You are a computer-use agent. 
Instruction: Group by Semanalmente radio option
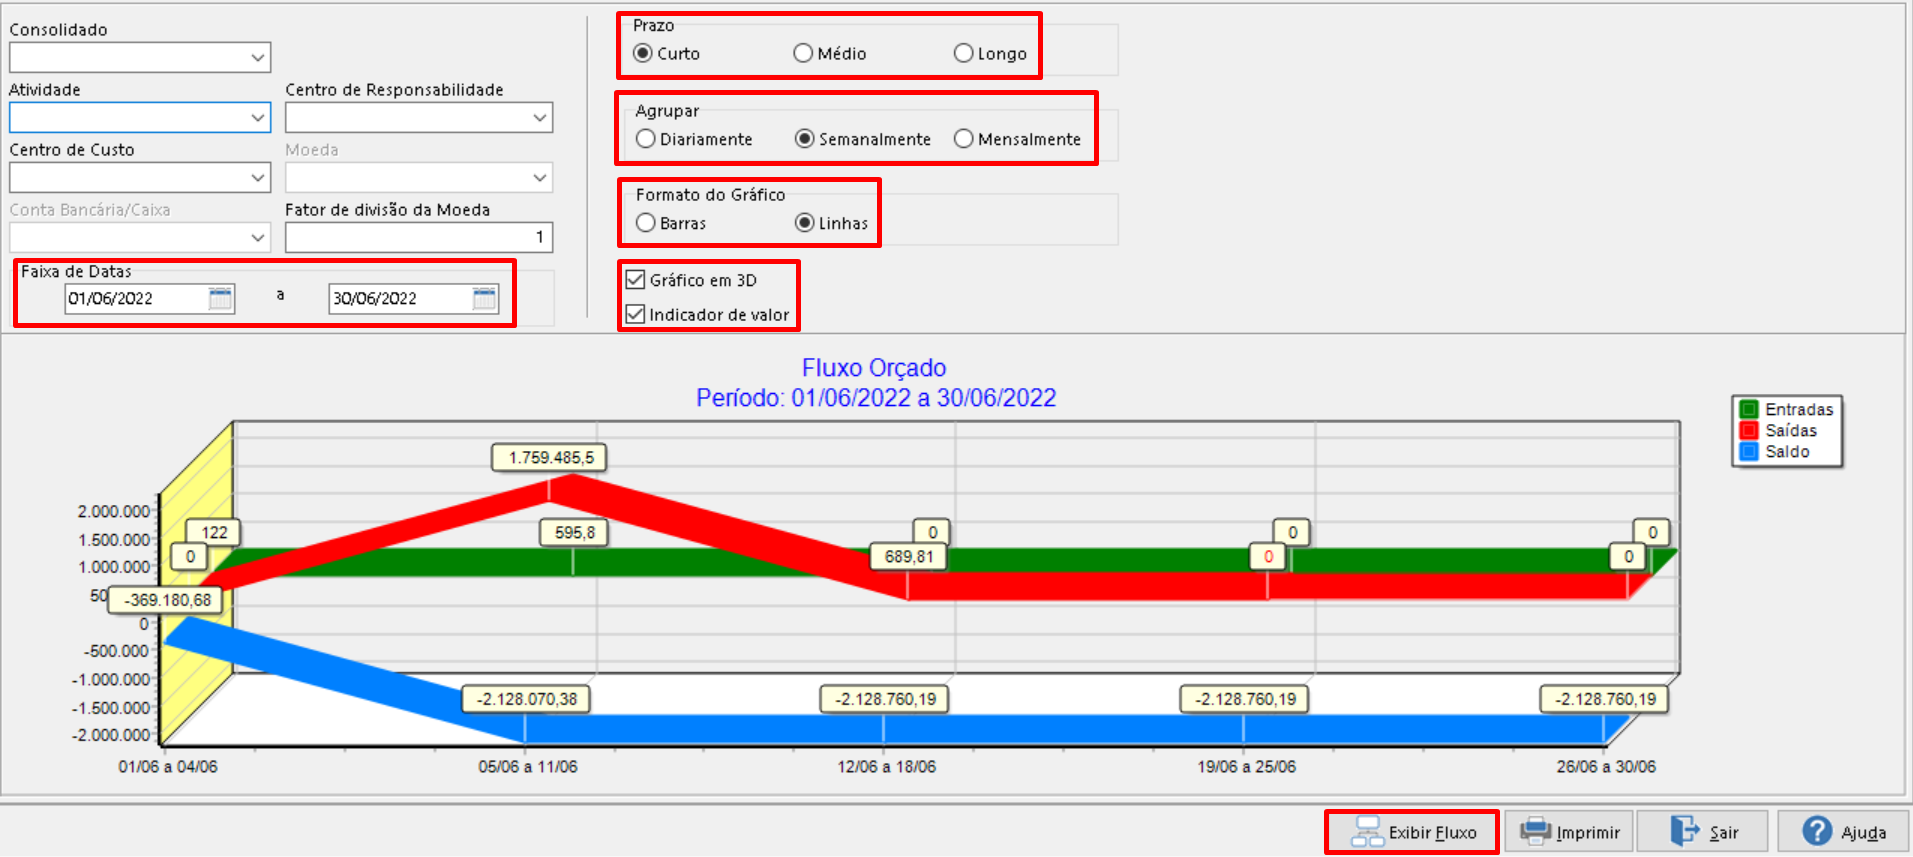click(805, 139)
